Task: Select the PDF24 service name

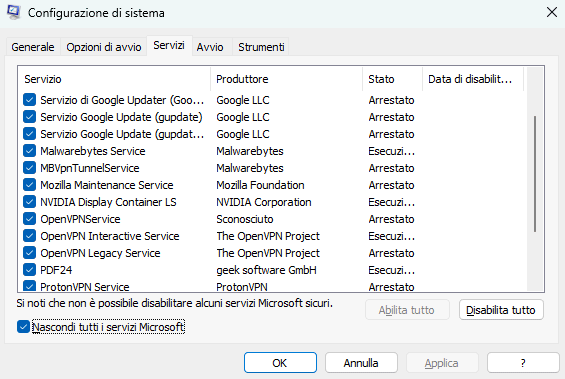Action: pos(56,270)
